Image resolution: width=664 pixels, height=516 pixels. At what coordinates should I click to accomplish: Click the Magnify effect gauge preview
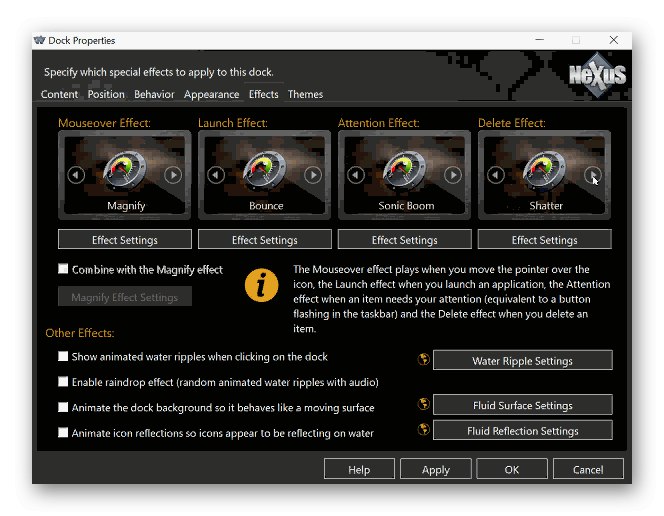124,170
